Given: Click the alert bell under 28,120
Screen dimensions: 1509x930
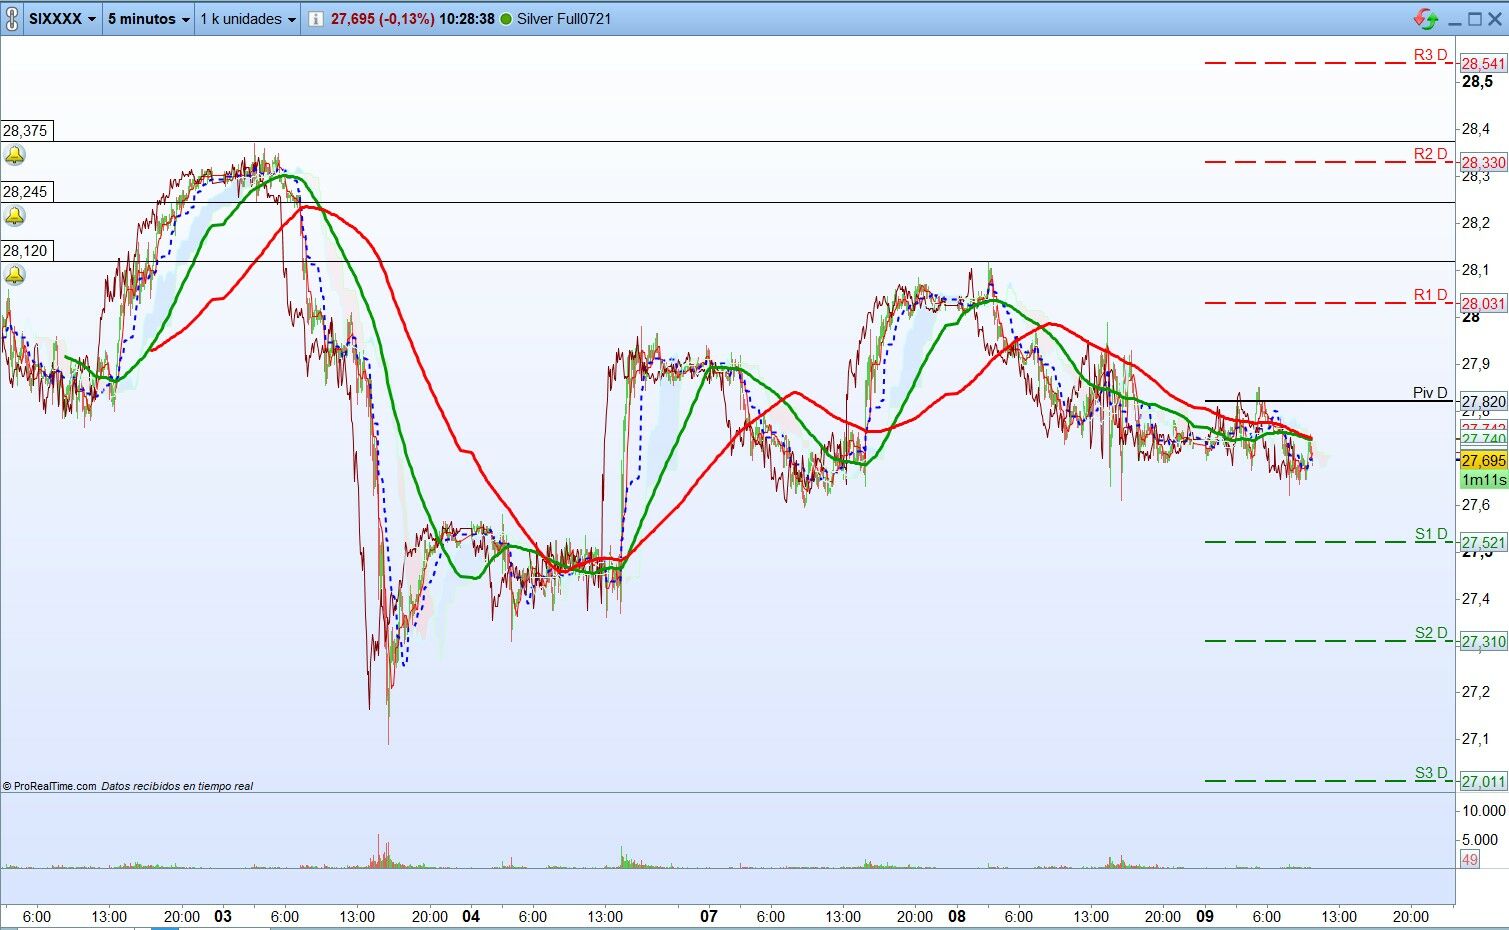Looking at the screenshot, I should coord(15,275).
